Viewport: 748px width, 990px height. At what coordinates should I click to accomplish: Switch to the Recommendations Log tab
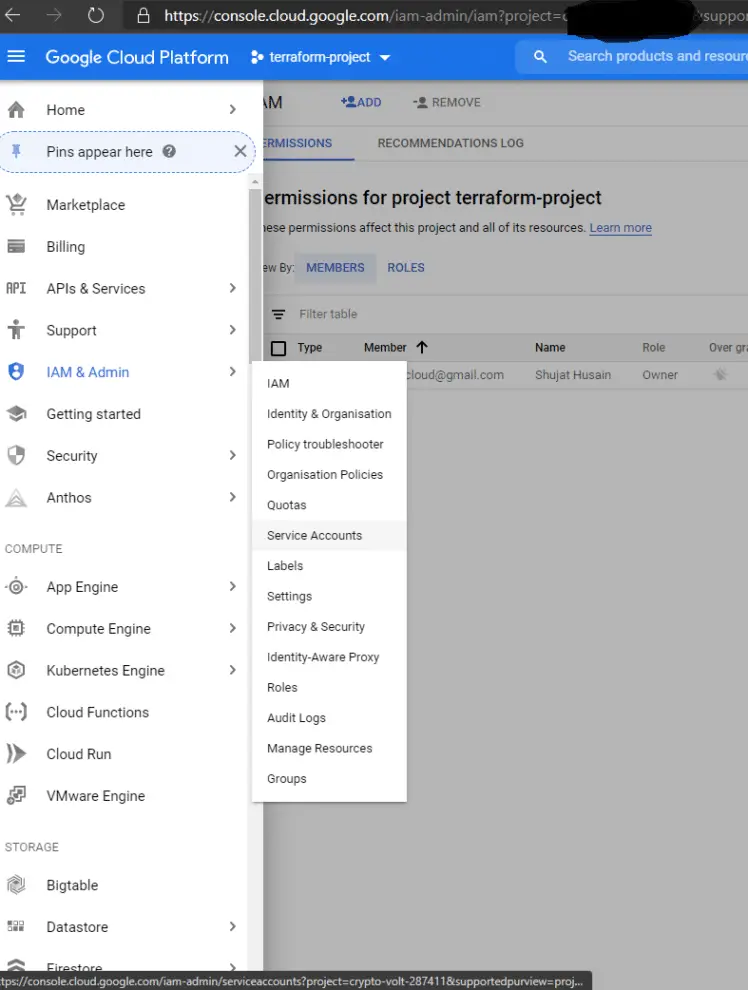click(451, 143)
